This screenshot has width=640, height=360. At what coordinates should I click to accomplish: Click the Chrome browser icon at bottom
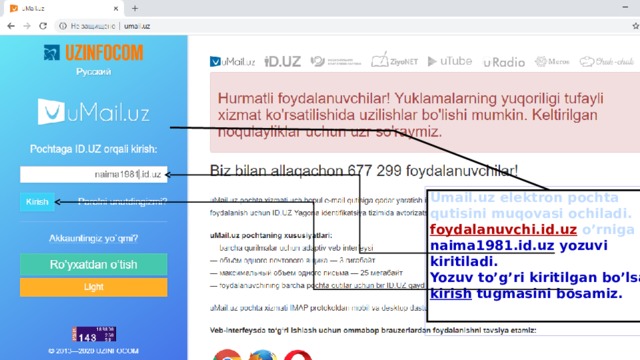(227, 355)
